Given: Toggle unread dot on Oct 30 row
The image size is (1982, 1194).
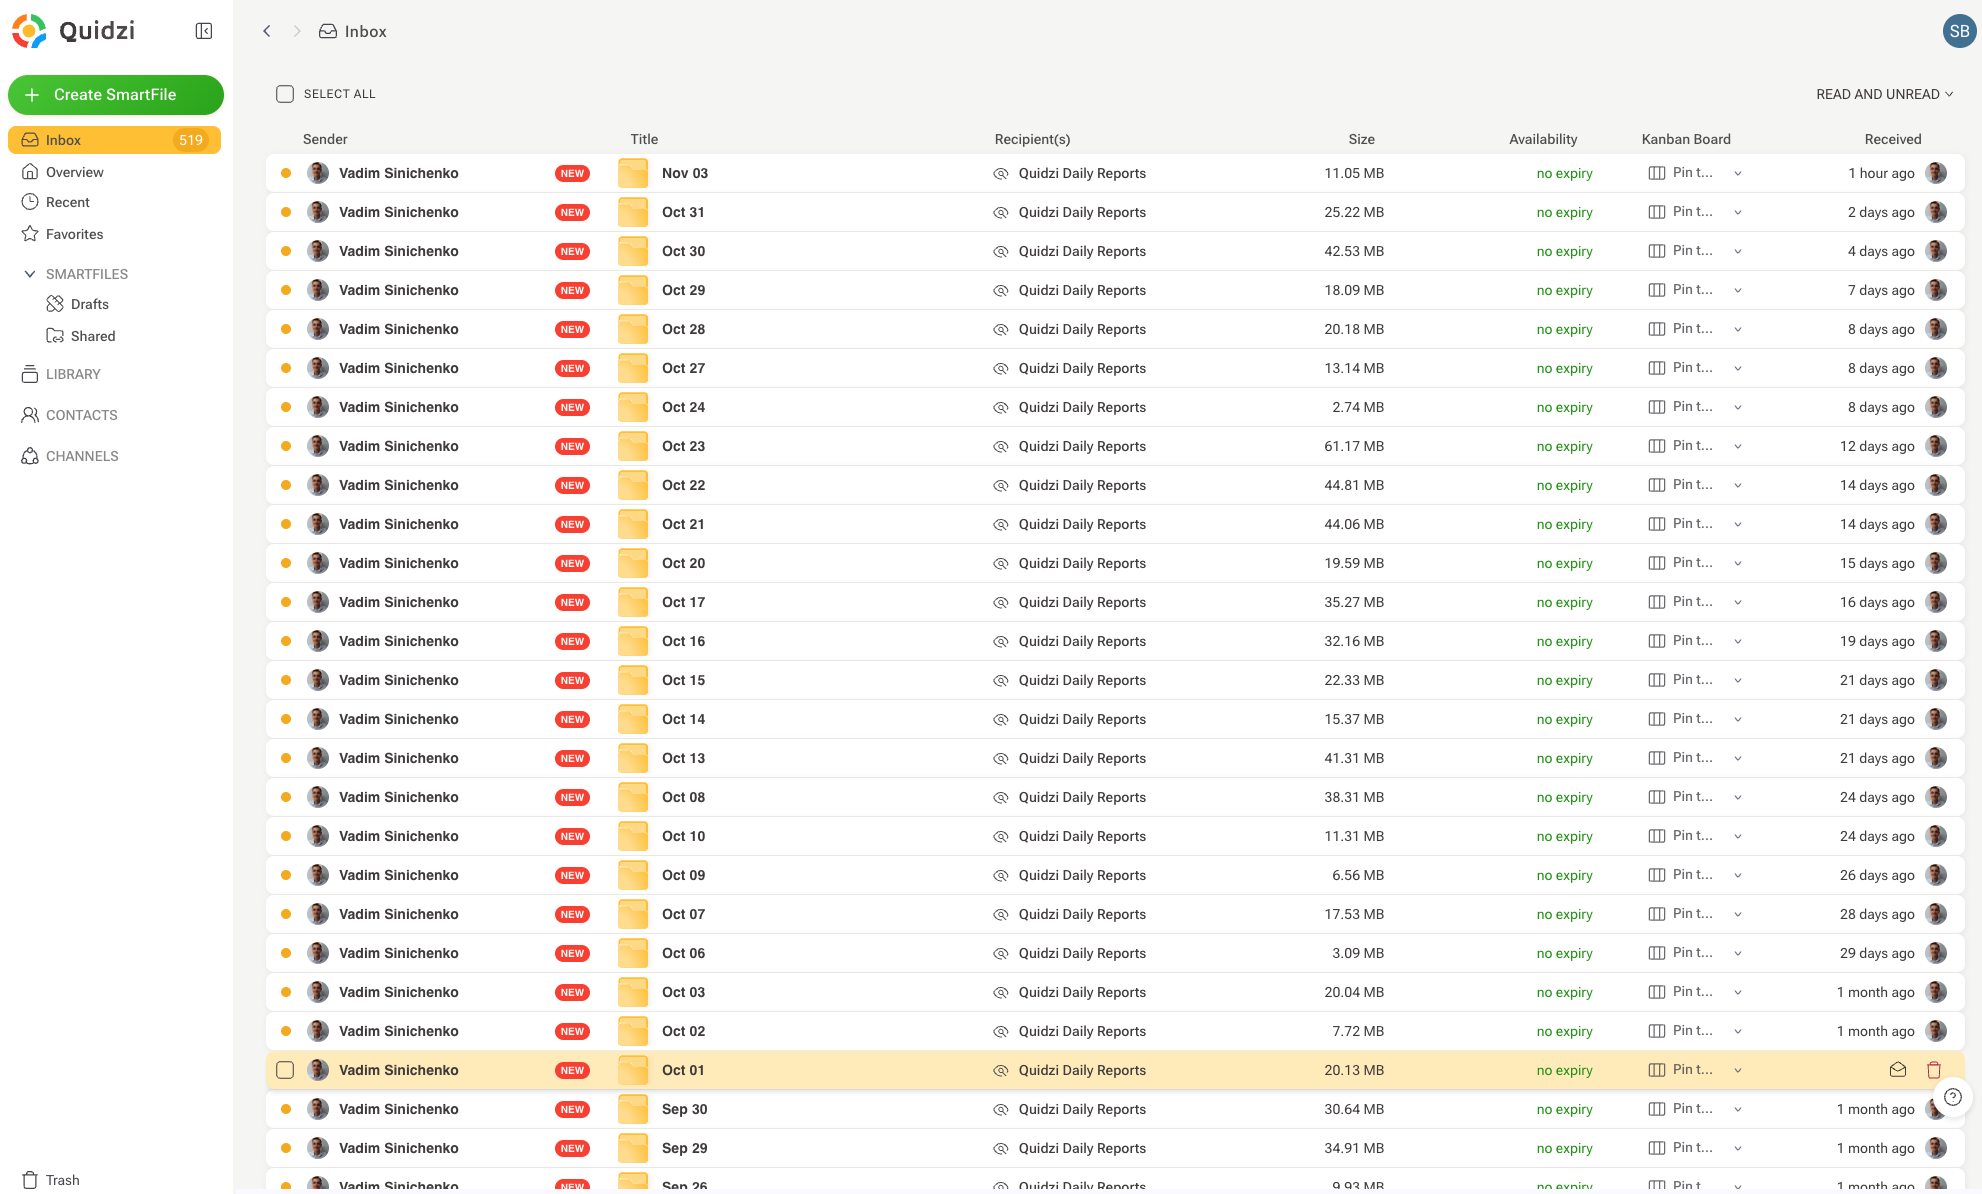Looking at the screenshot, I should [286, 251].
